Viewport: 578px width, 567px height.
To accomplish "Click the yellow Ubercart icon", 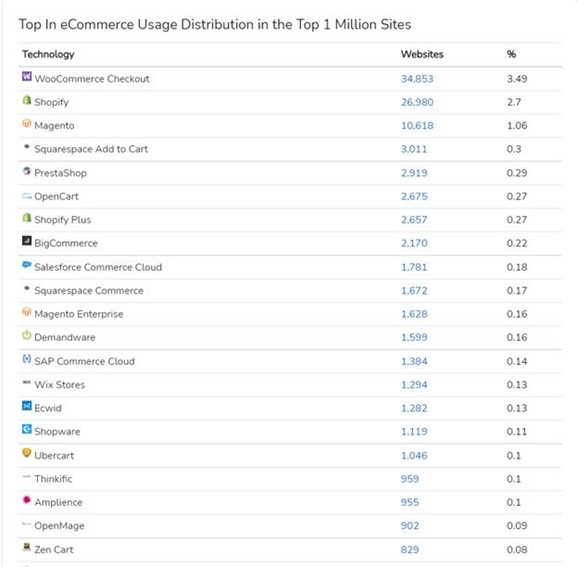I will click(x=27, y=453).
